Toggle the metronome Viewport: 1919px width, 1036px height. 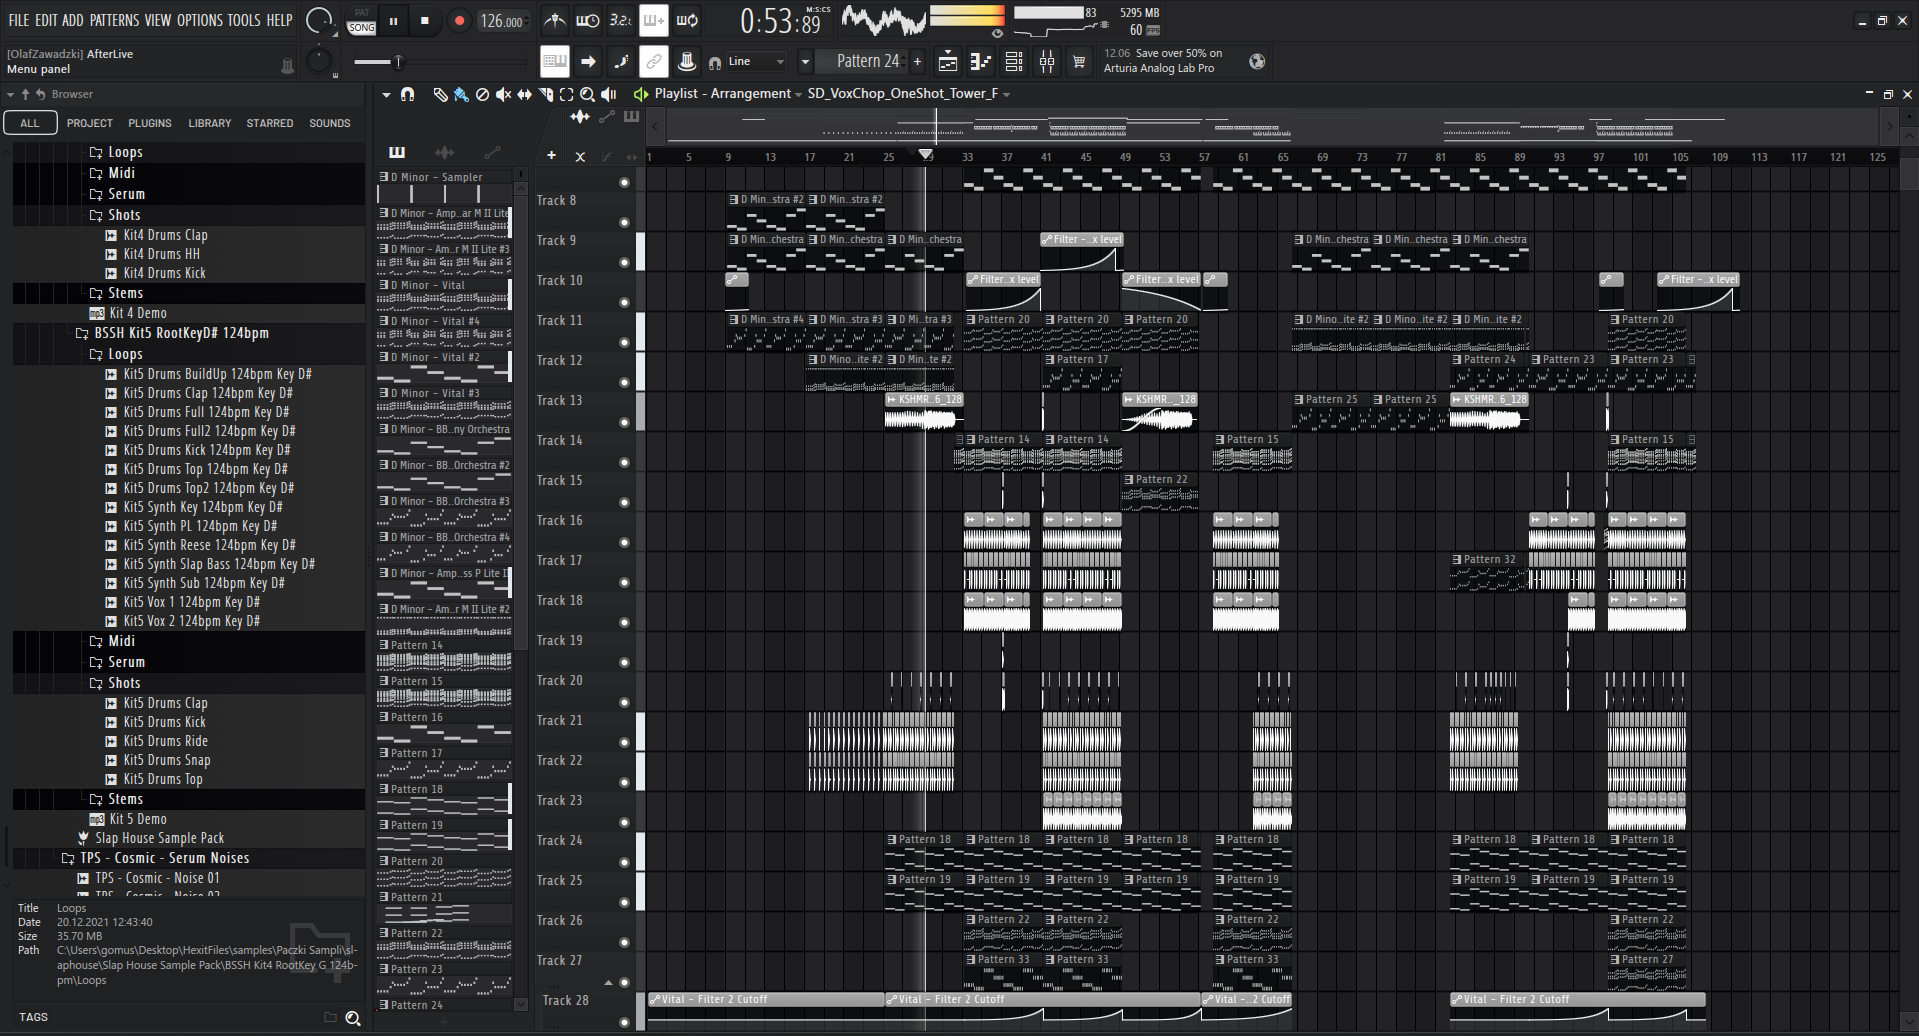pos(554,21)
